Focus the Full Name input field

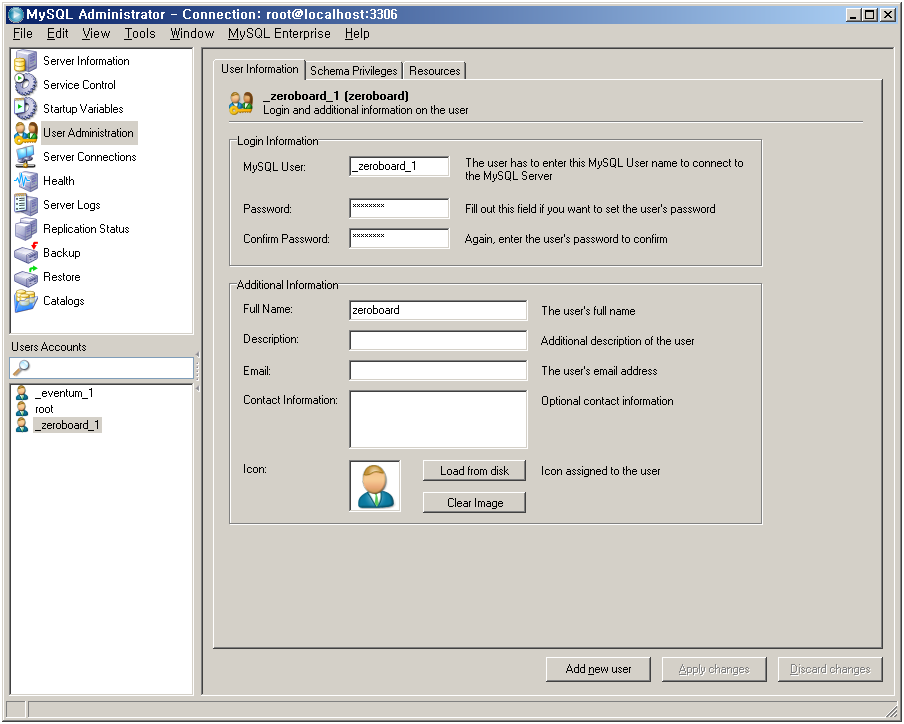click(438, 310)
